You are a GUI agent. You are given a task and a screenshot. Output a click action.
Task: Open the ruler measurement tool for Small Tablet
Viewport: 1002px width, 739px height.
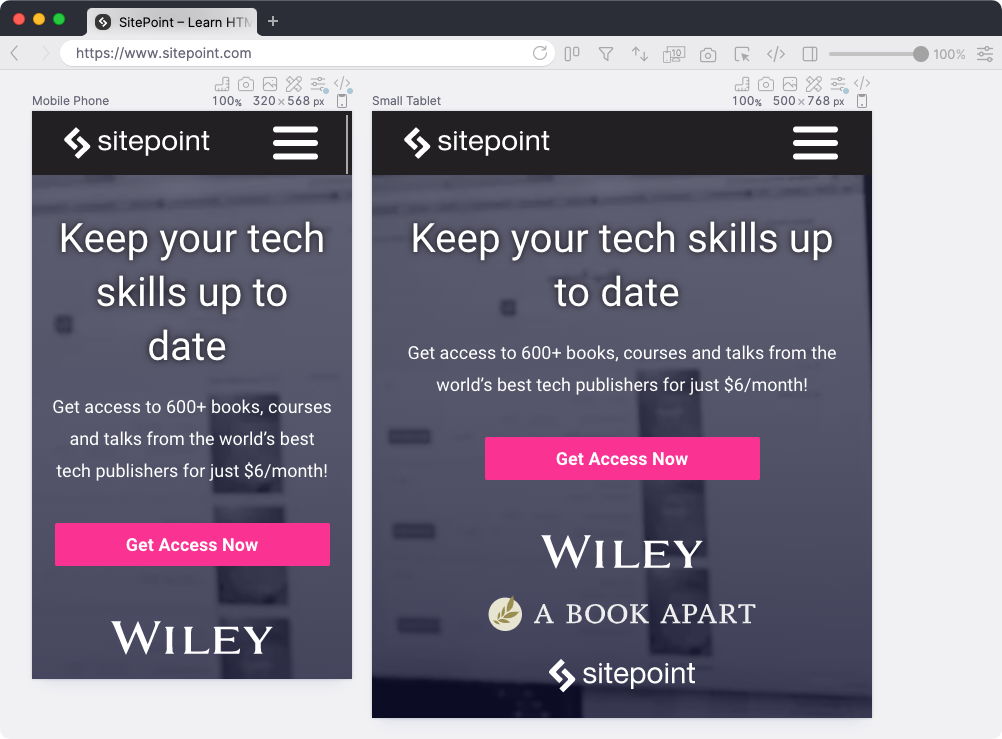[x=742, y=85]
